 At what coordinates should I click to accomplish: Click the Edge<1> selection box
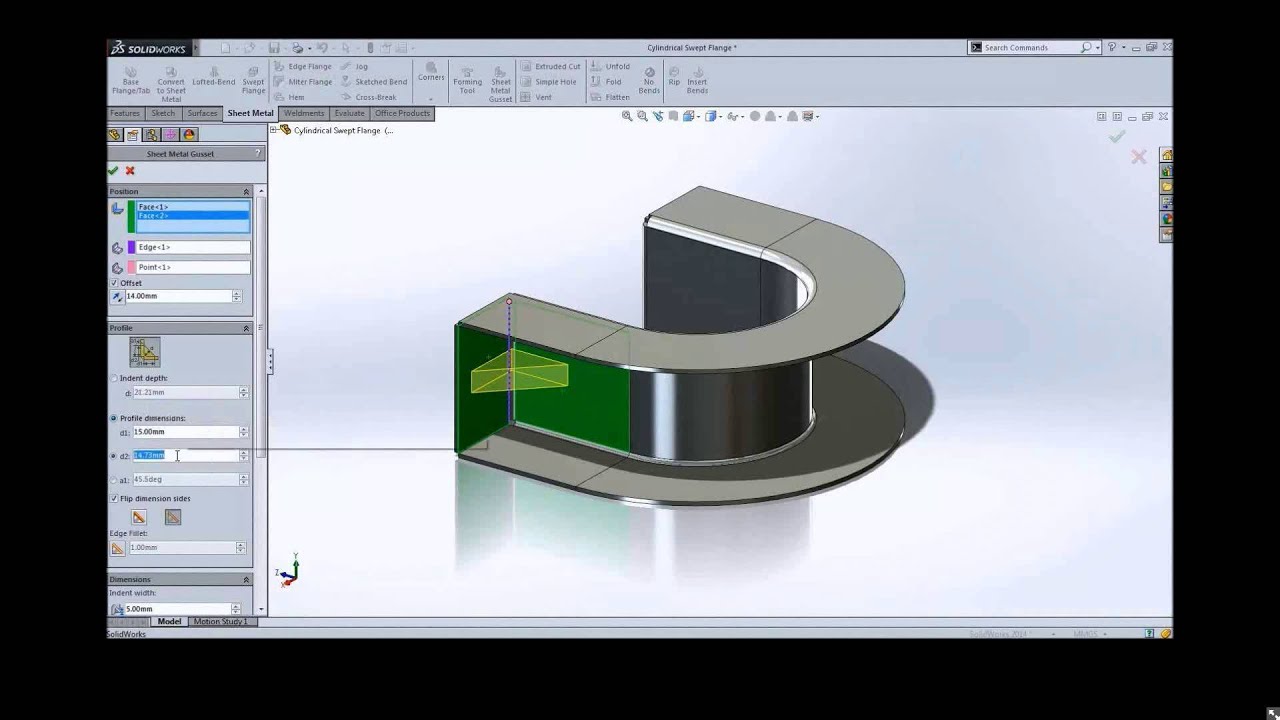click(193, 247)
